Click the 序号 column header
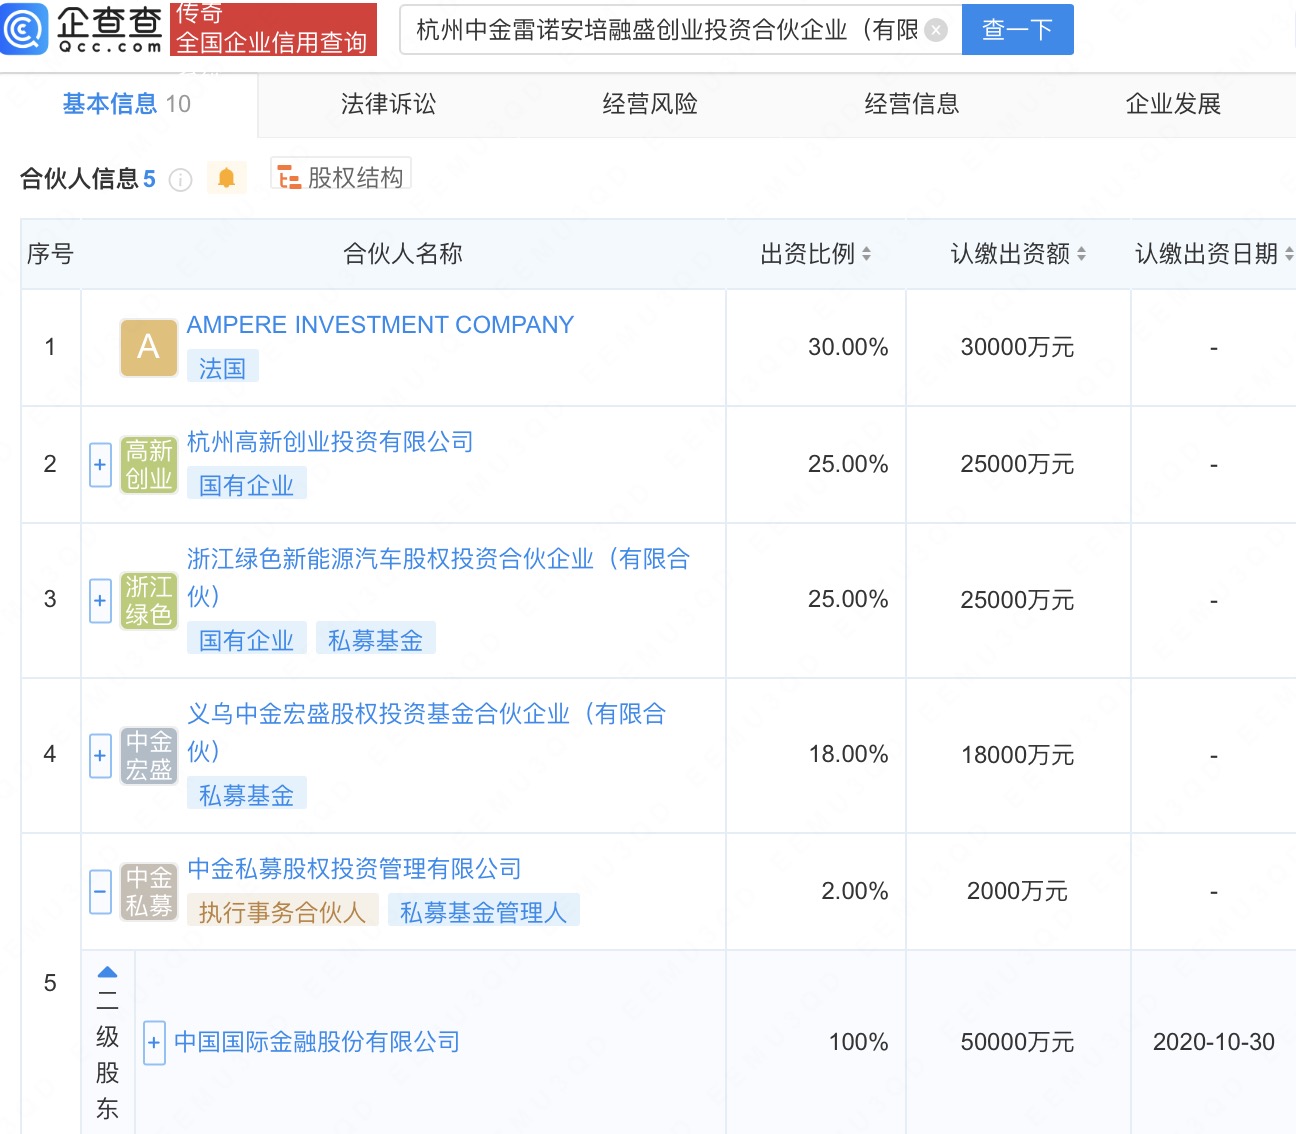The height and width of the screenshot is (1134, 1296). 50,254
